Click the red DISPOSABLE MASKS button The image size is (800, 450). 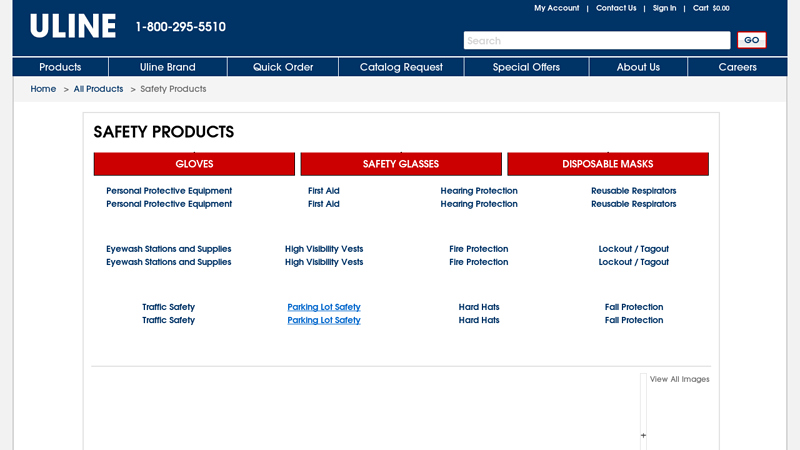608,164
